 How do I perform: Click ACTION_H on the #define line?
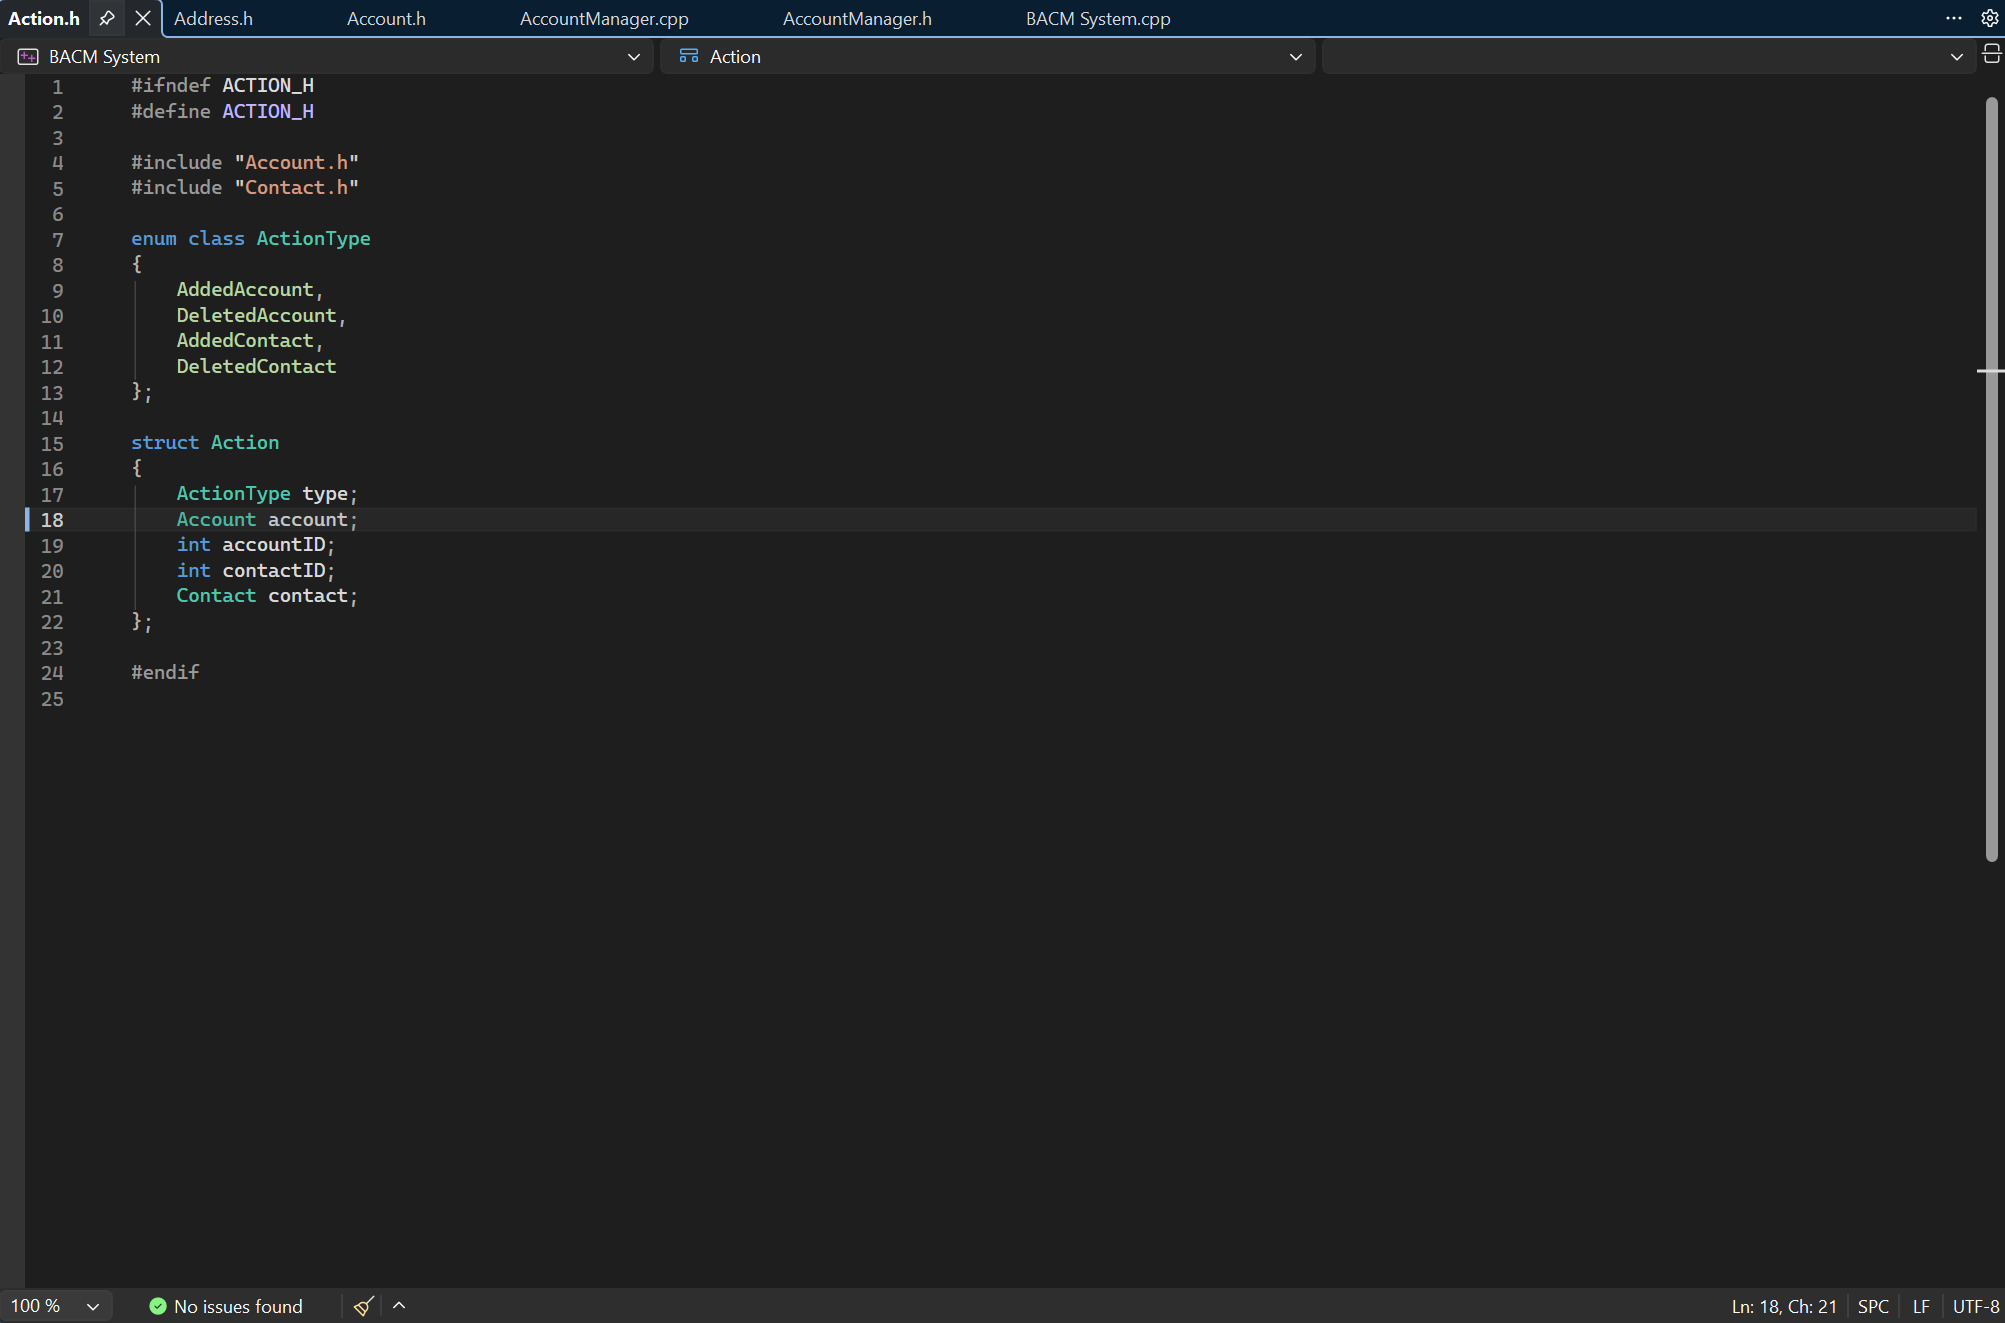(268, 111)
